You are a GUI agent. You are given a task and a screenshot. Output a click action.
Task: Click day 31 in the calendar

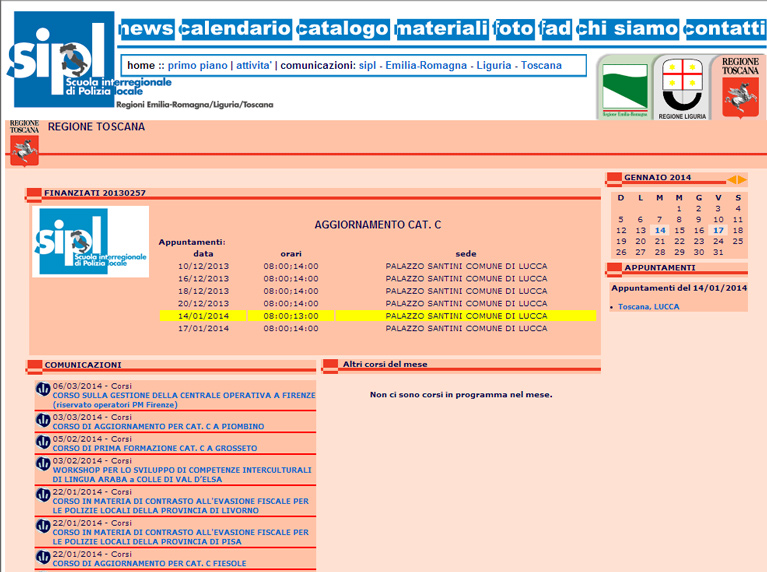click(718, 252)
